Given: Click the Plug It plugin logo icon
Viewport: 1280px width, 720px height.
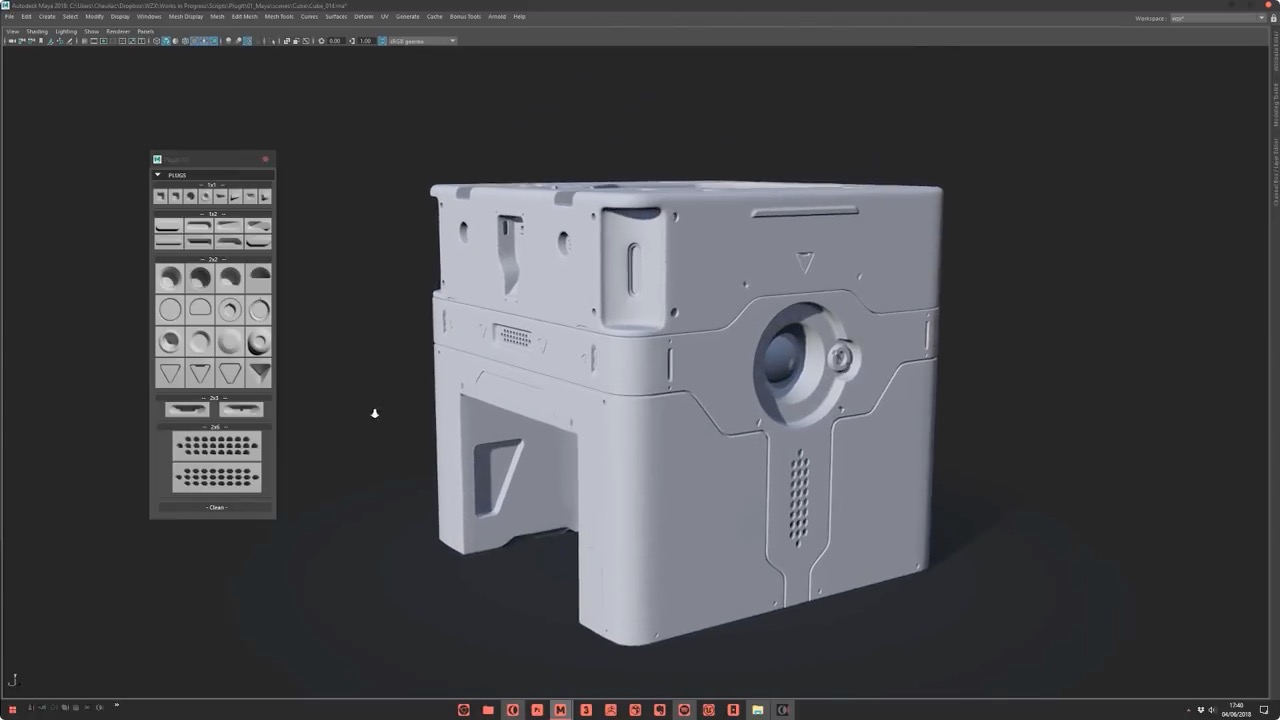Looking at the screenshot, I should 157,159.
